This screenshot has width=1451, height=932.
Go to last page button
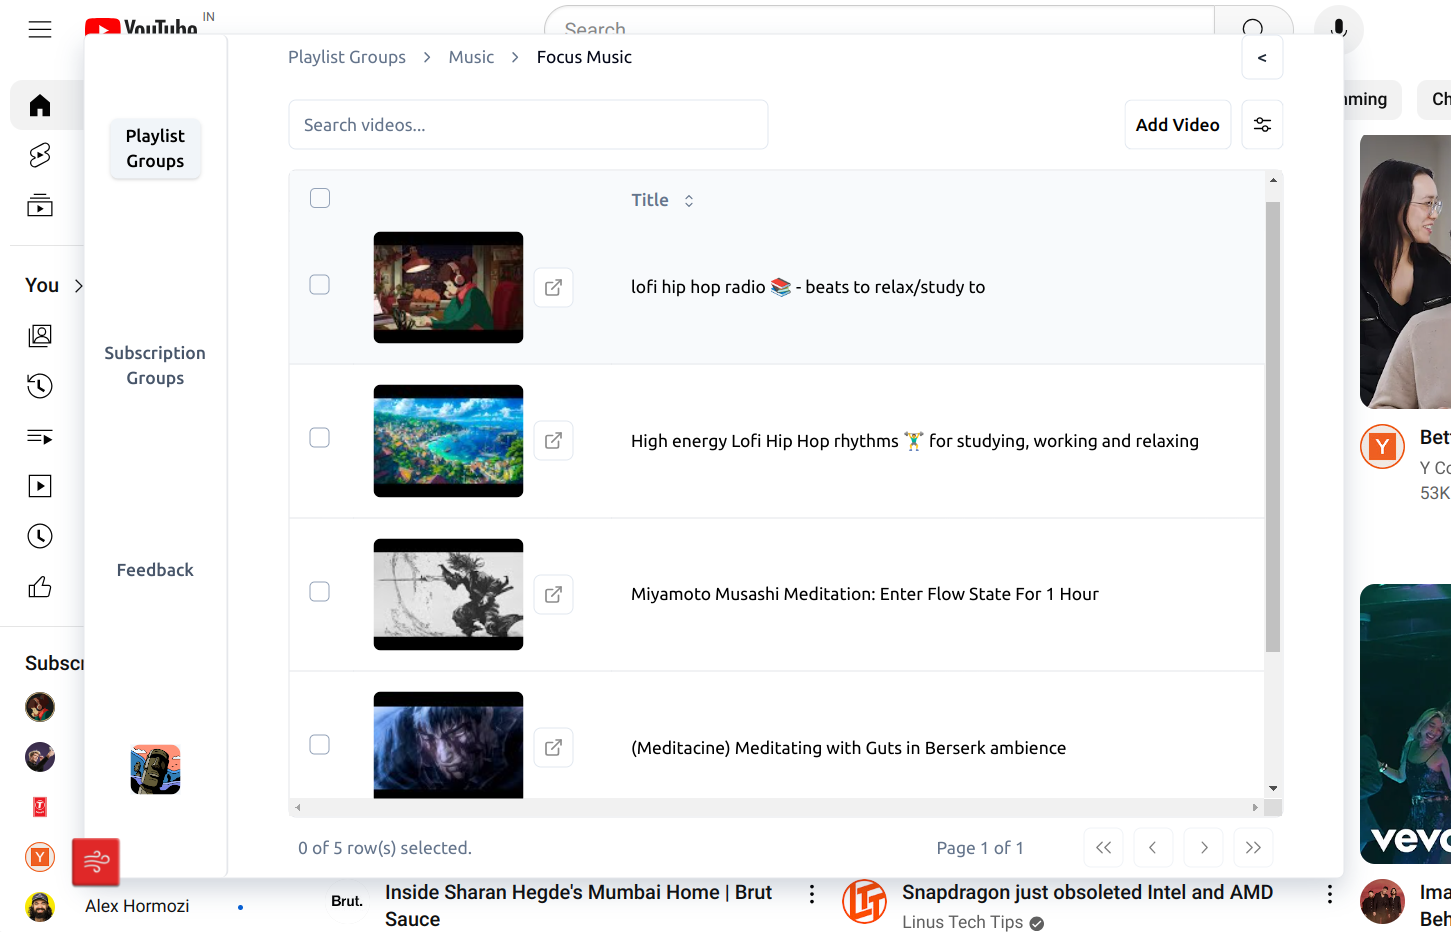click(x=1253, y=848)
